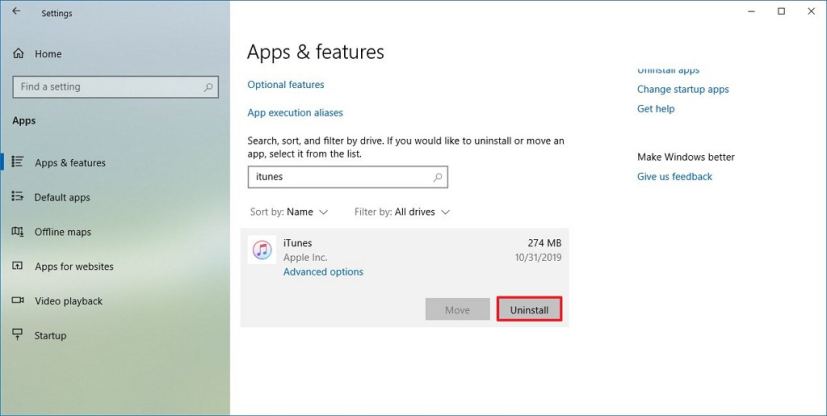Click the Change startup apps link
Screen dimensions: 827x416
coord(682,90)
